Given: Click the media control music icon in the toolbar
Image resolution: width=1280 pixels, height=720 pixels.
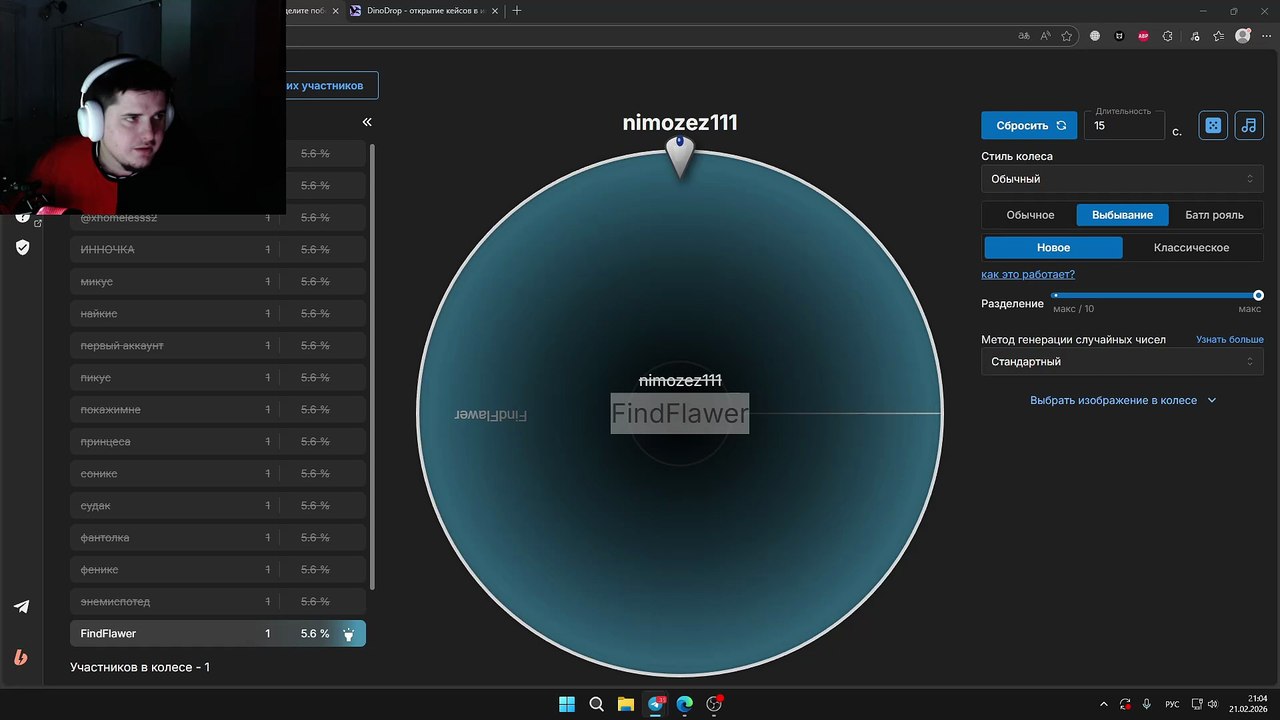Looking at the screenshot, I should (1194, 36).
